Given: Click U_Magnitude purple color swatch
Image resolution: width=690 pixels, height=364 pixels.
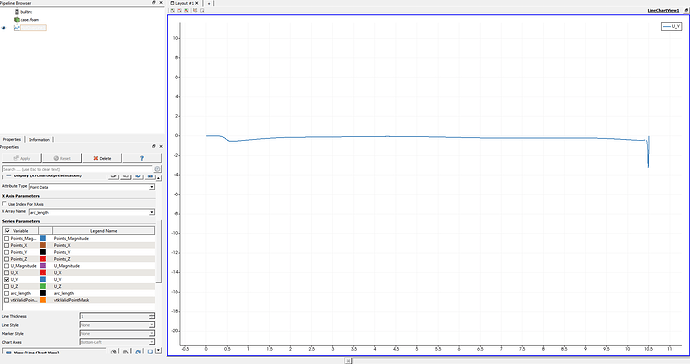Looking at the screenshot, I should [x=43, y=266].
